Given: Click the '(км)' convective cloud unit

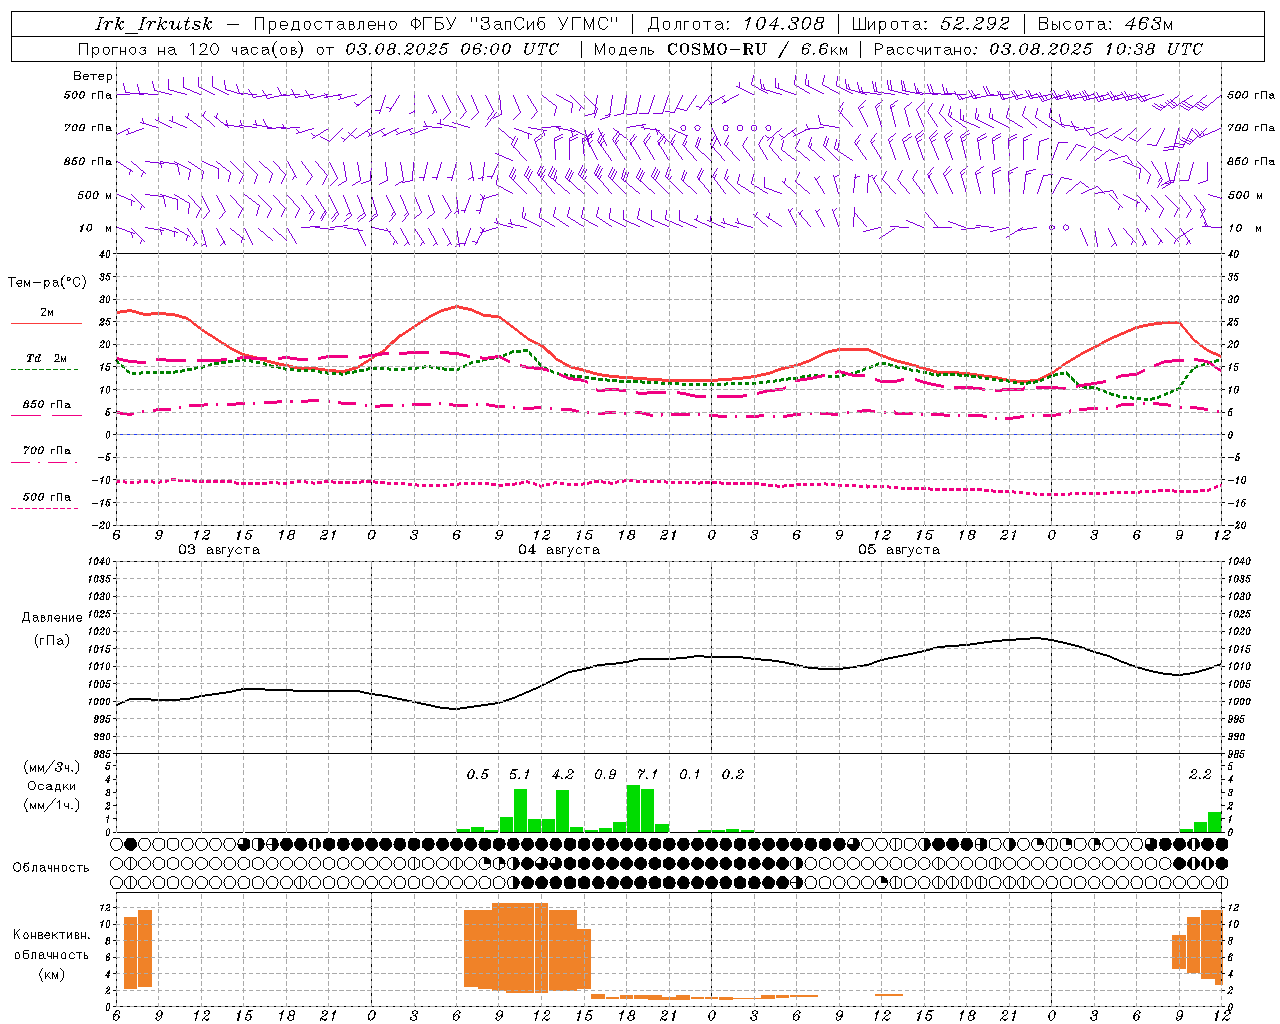Looking at the screenshot, I should (x=51, y=974).
